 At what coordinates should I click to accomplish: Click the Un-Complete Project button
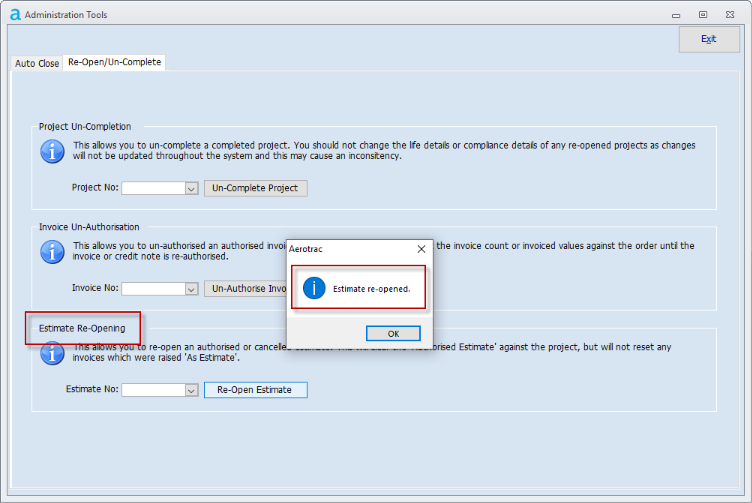[x=255, y=188]
